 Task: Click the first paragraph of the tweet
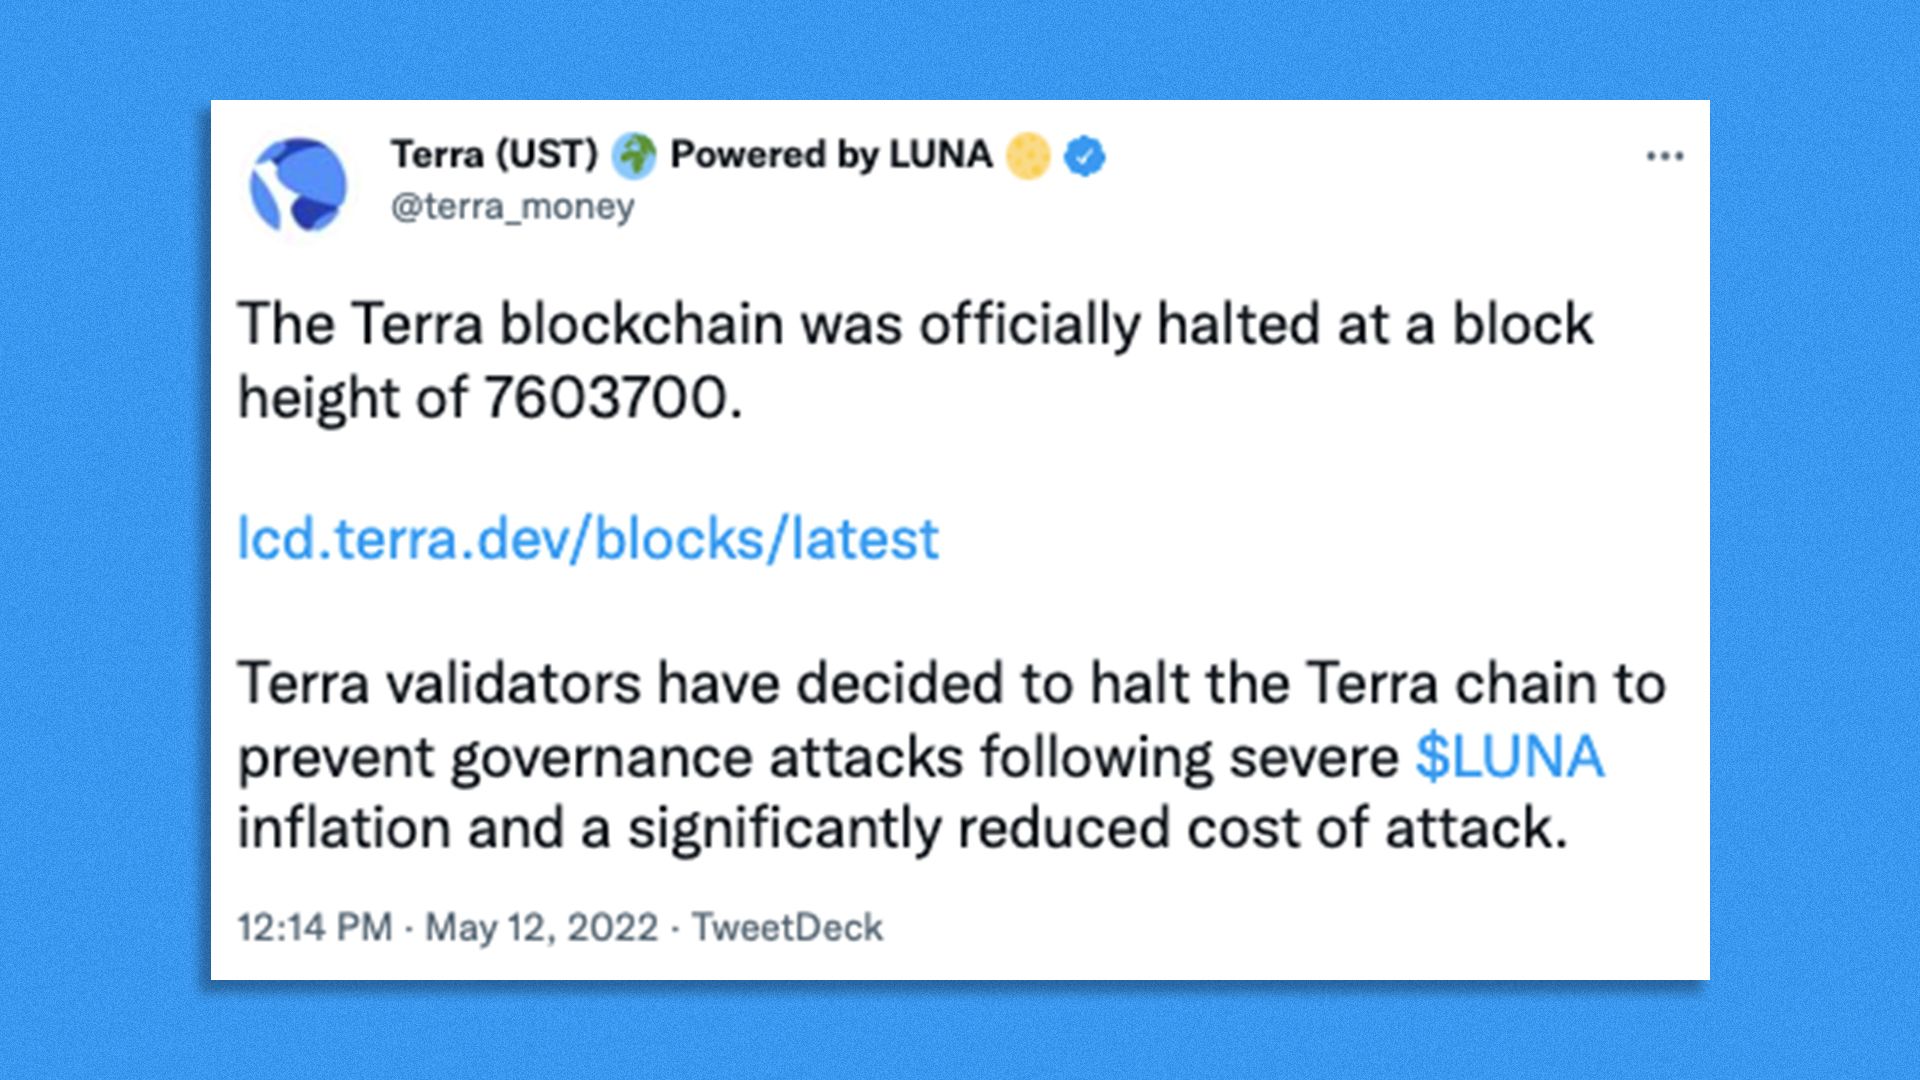pyautogui.click(x=915, y=361)
